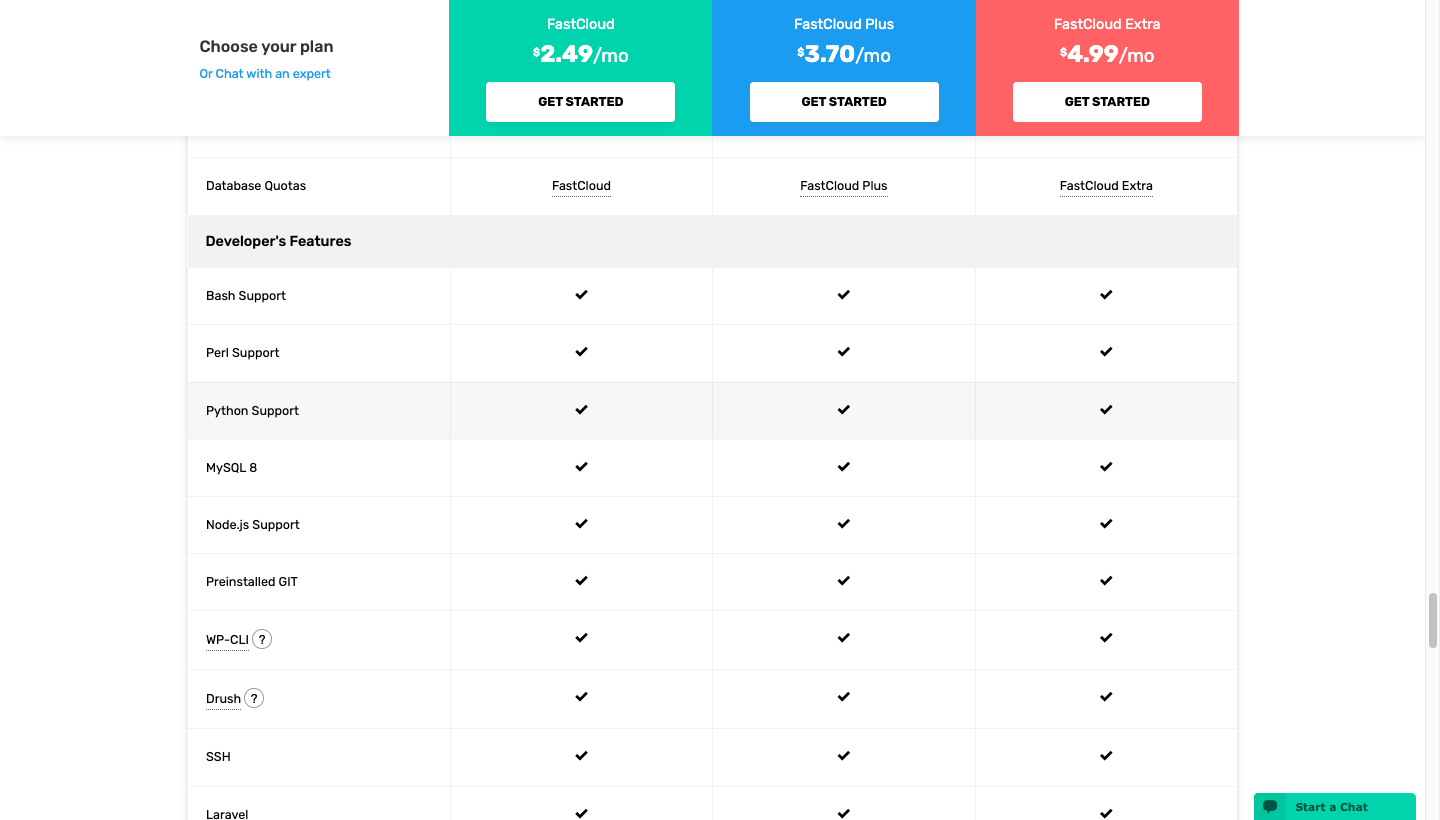The image size is (1440, 820).
Task: Click the Node.js Support row label
Action: pyautogui.click(x=253, y=525)
